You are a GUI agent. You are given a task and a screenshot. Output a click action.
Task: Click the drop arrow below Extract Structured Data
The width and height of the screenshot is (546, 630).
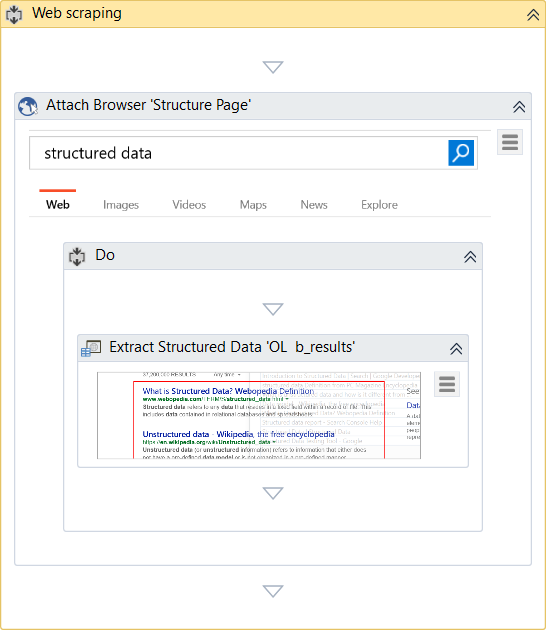tap(273, 493)
